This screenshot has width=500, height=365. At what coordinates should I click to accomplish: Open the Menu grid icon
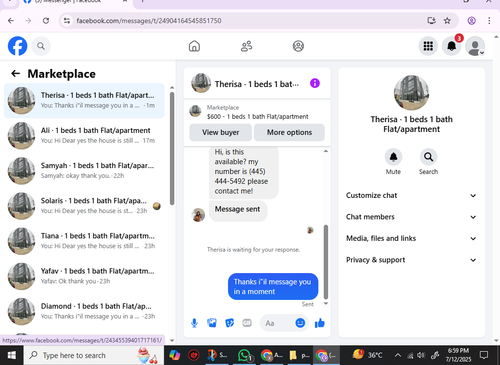428,46
